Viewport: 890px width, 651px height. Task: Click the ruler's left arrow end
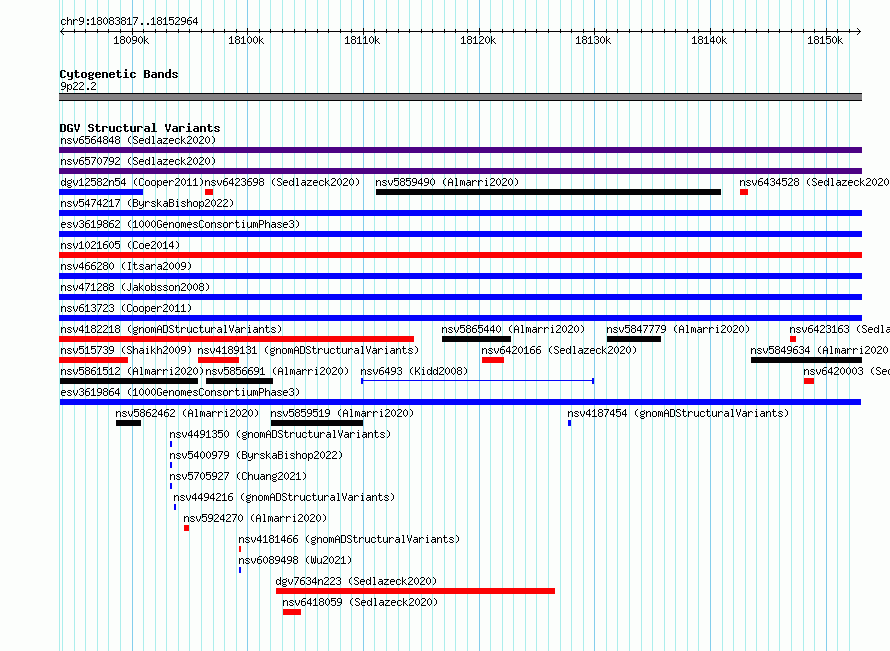coord(62,31)
